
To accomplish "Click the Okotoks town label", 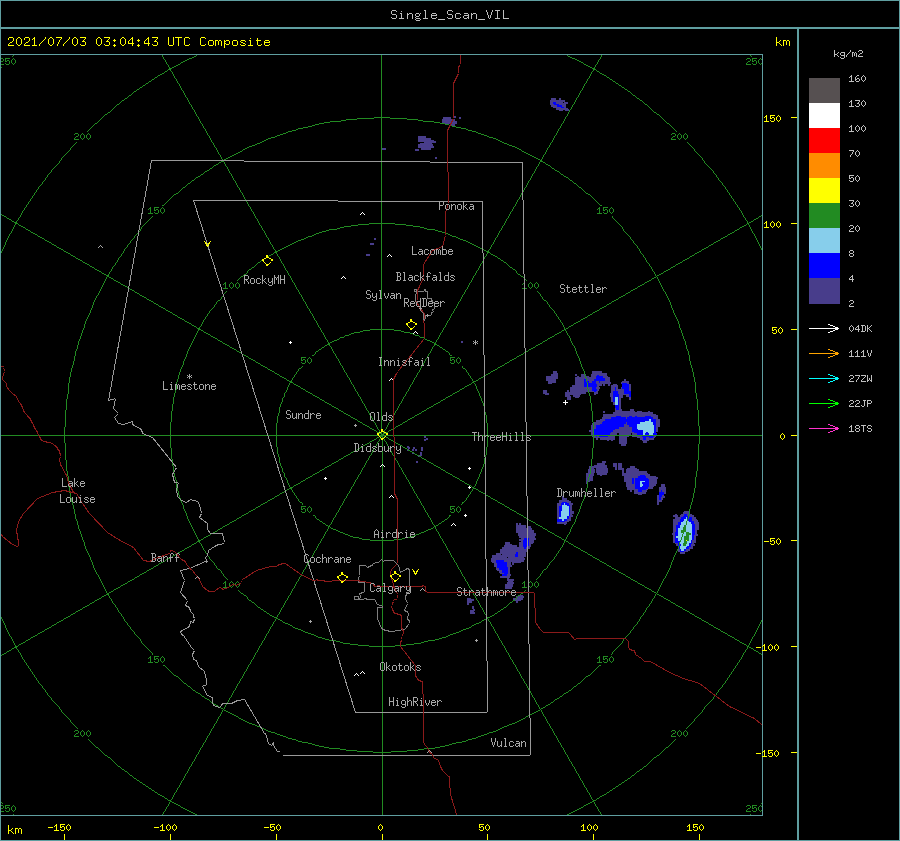I will click(x=400, y=667).
